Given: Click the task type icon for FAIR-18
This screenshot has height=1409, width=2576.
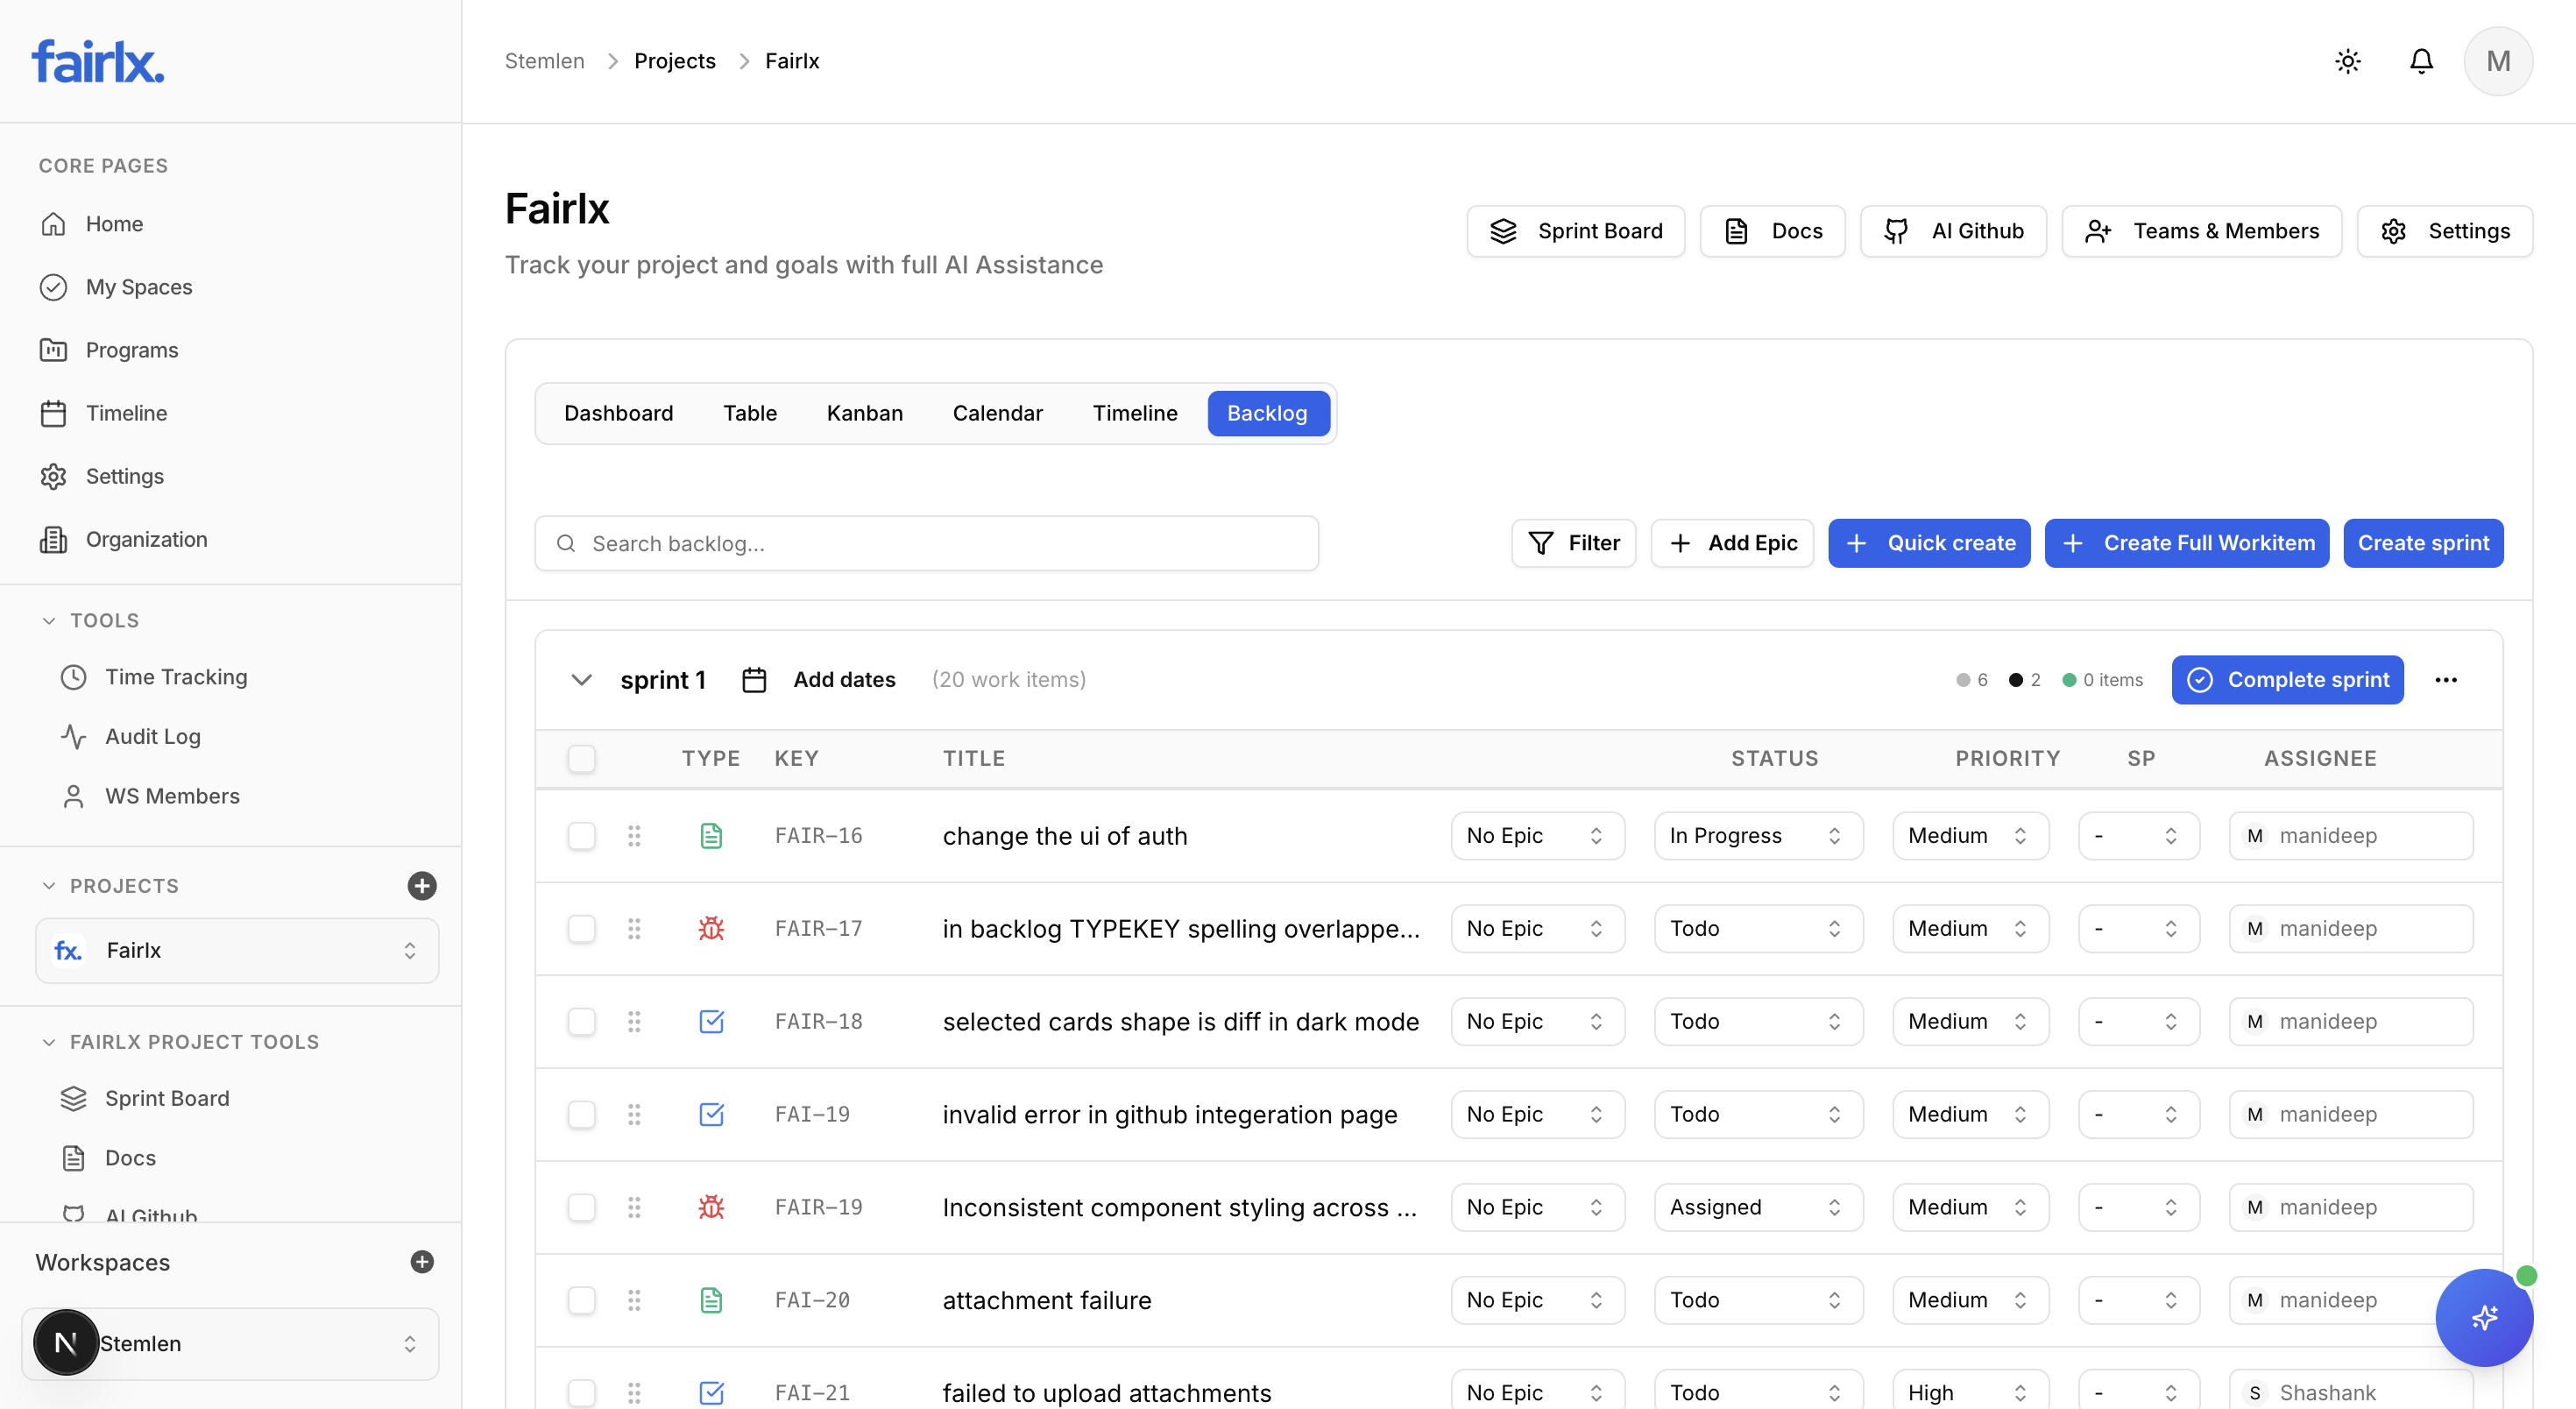Looking at the screenshot, I should tap(711, 1022).
